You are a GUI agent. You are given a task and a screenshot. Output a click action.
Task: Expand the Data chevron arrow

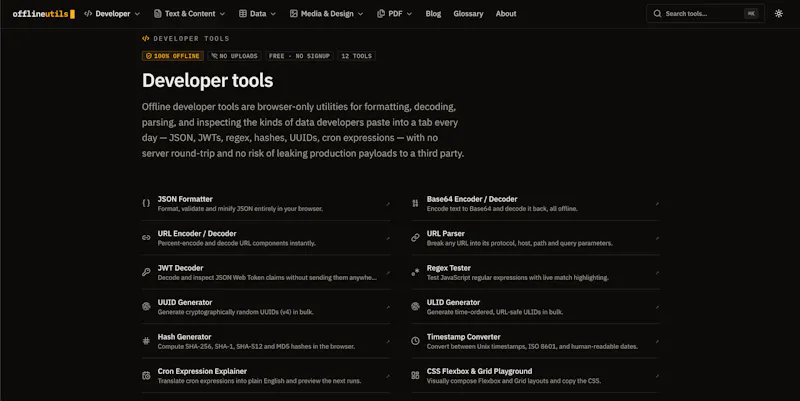coord(273,14)
